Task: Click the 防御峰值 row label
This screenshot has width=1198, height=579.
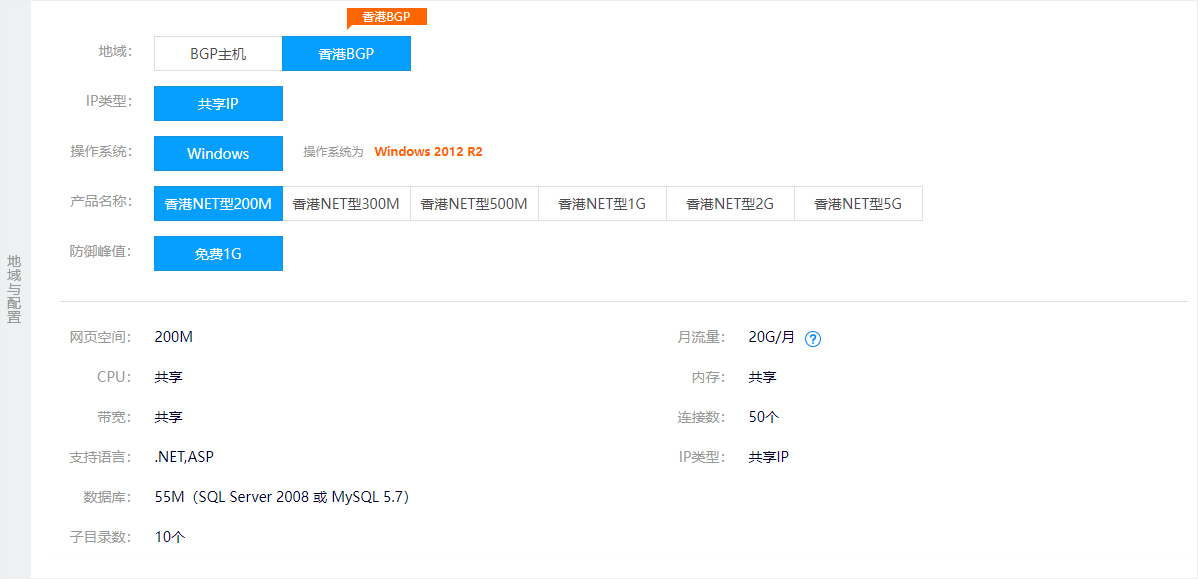Action: (x=100, y=251)
